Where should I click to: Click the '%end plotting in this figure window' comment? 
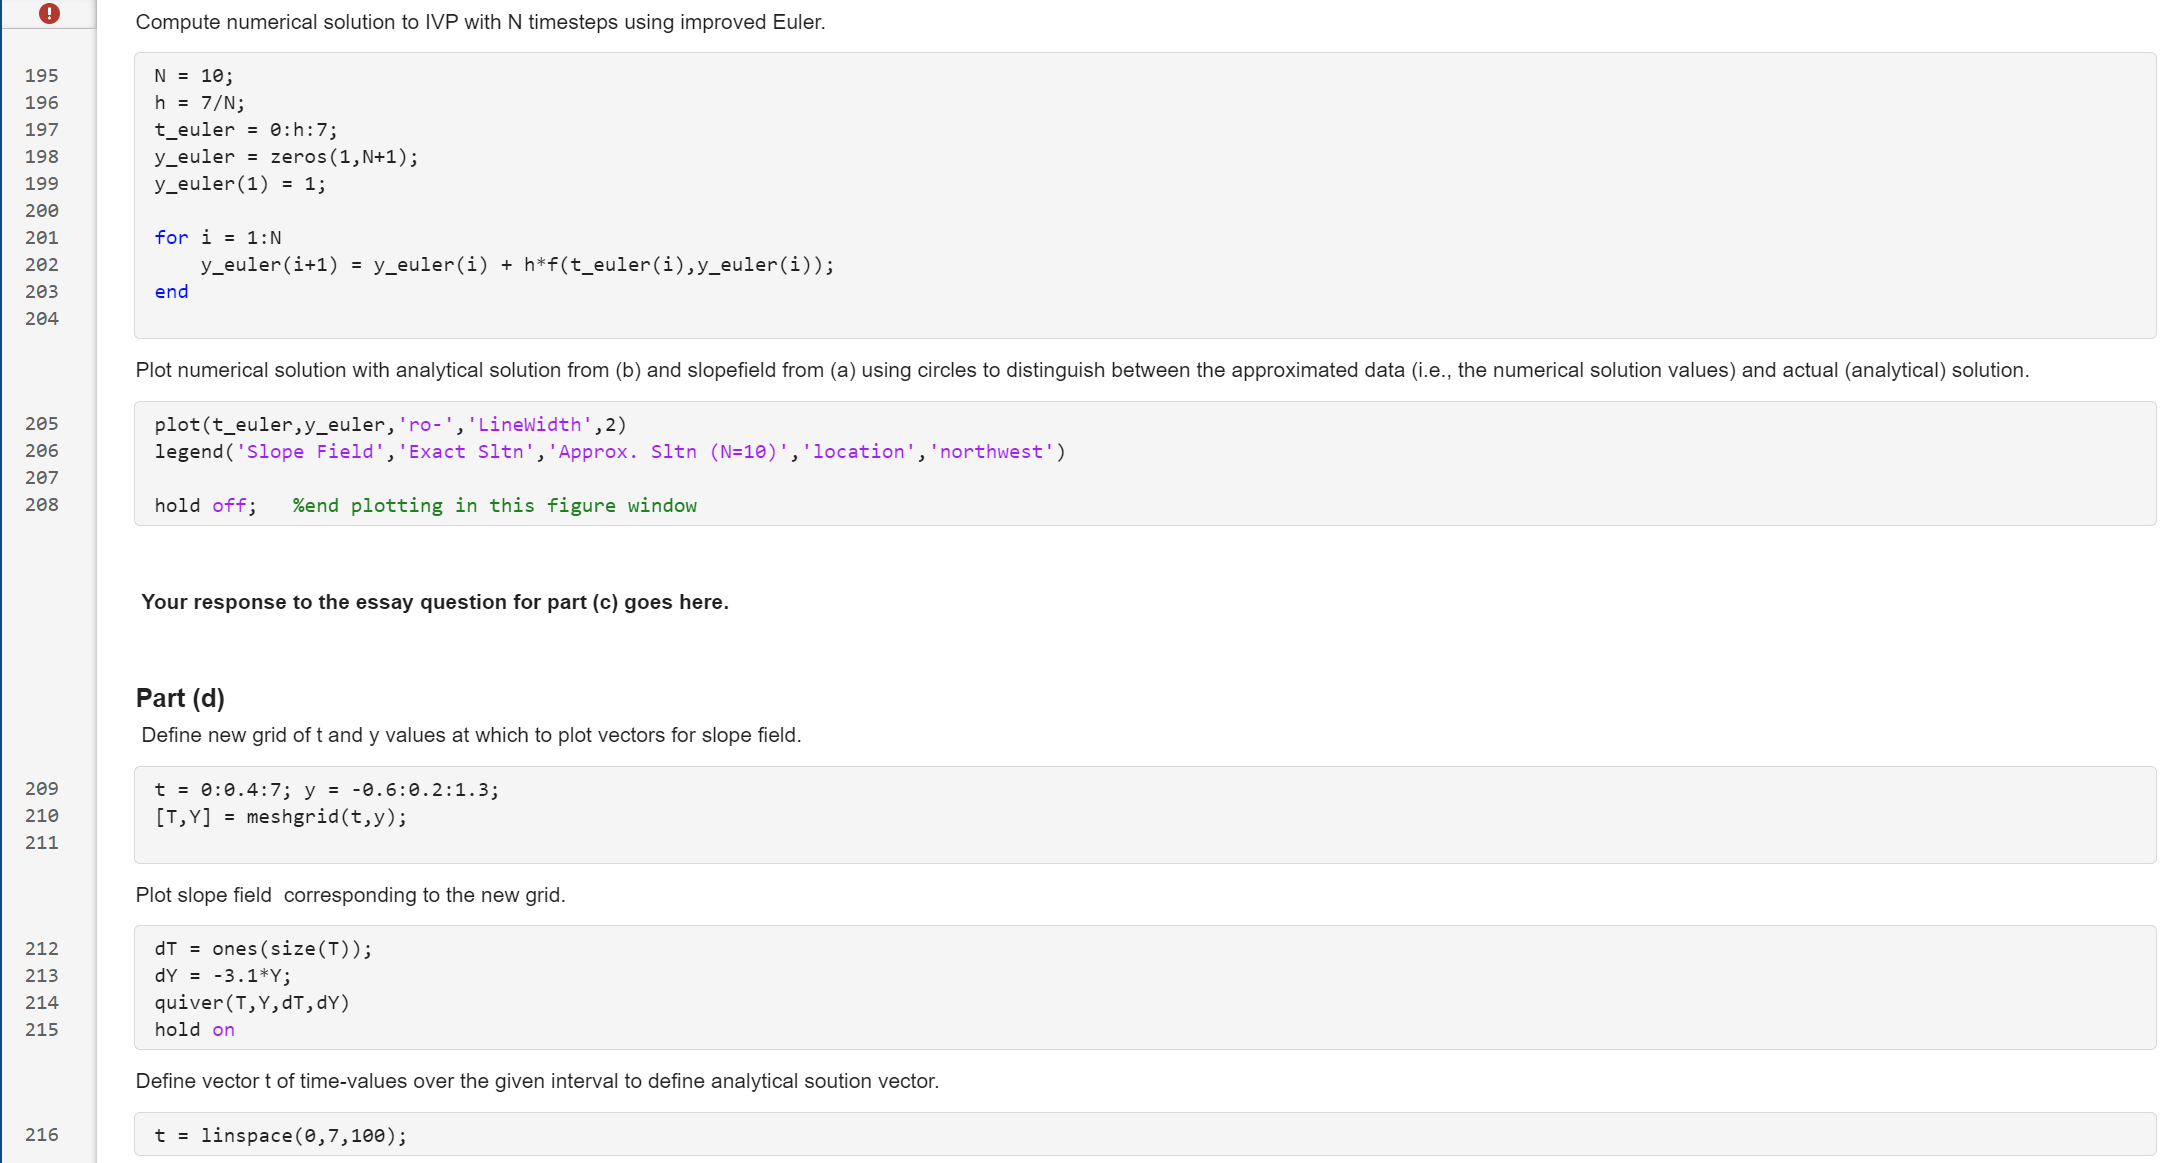tap(495, 506)
